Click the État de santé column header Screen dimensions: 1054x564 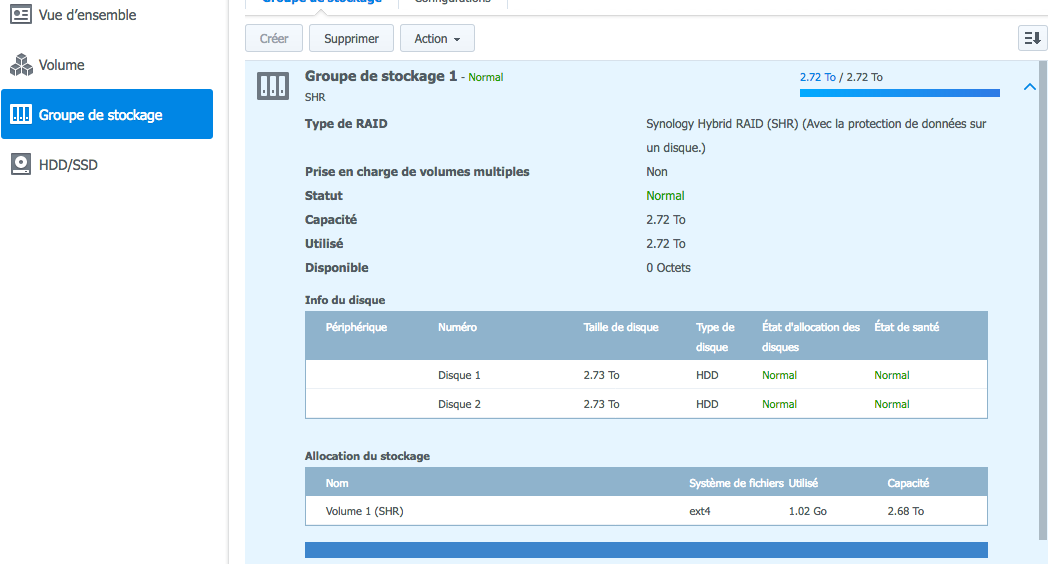pos(906,327)
